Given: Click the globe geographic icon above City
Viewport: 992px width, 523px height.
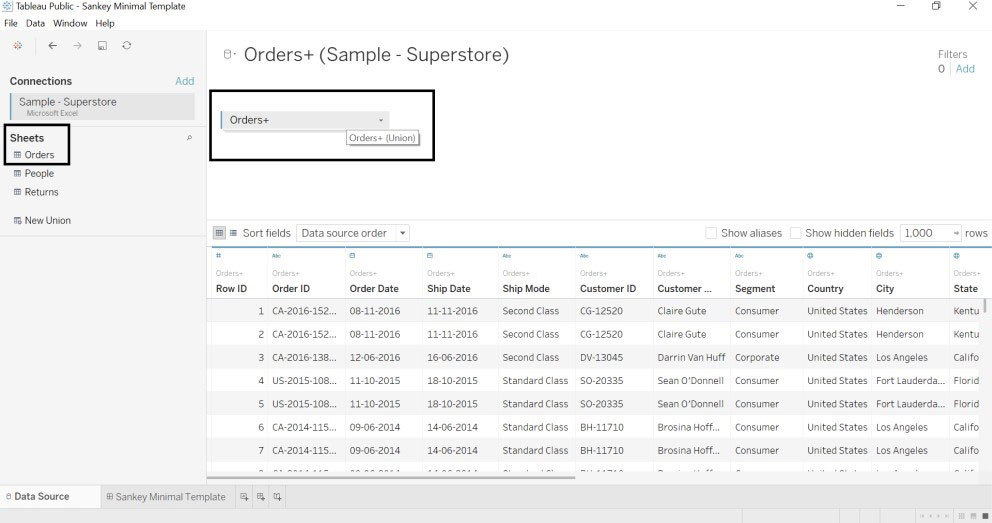Looking at the screenshot, I should tap(879, 255).
